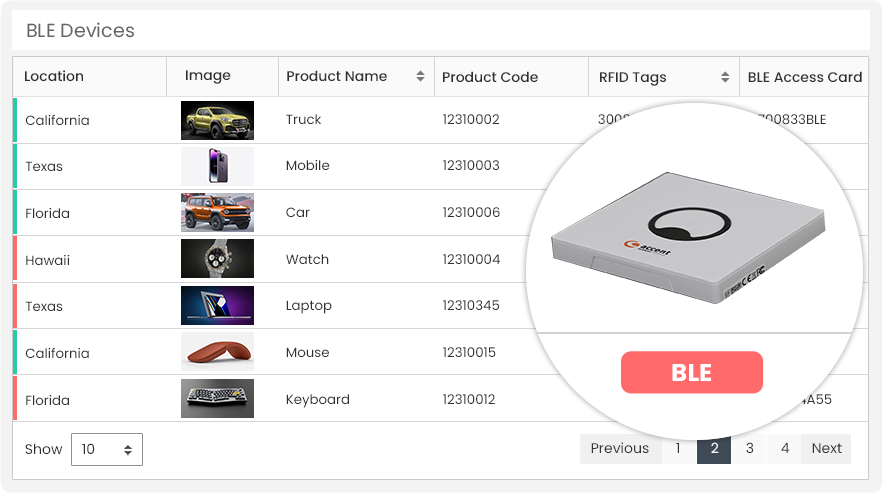The height and width of the screenshot is (493, 883).
Task: Open the Truck product thumbnail
Action: coord(217,120)
